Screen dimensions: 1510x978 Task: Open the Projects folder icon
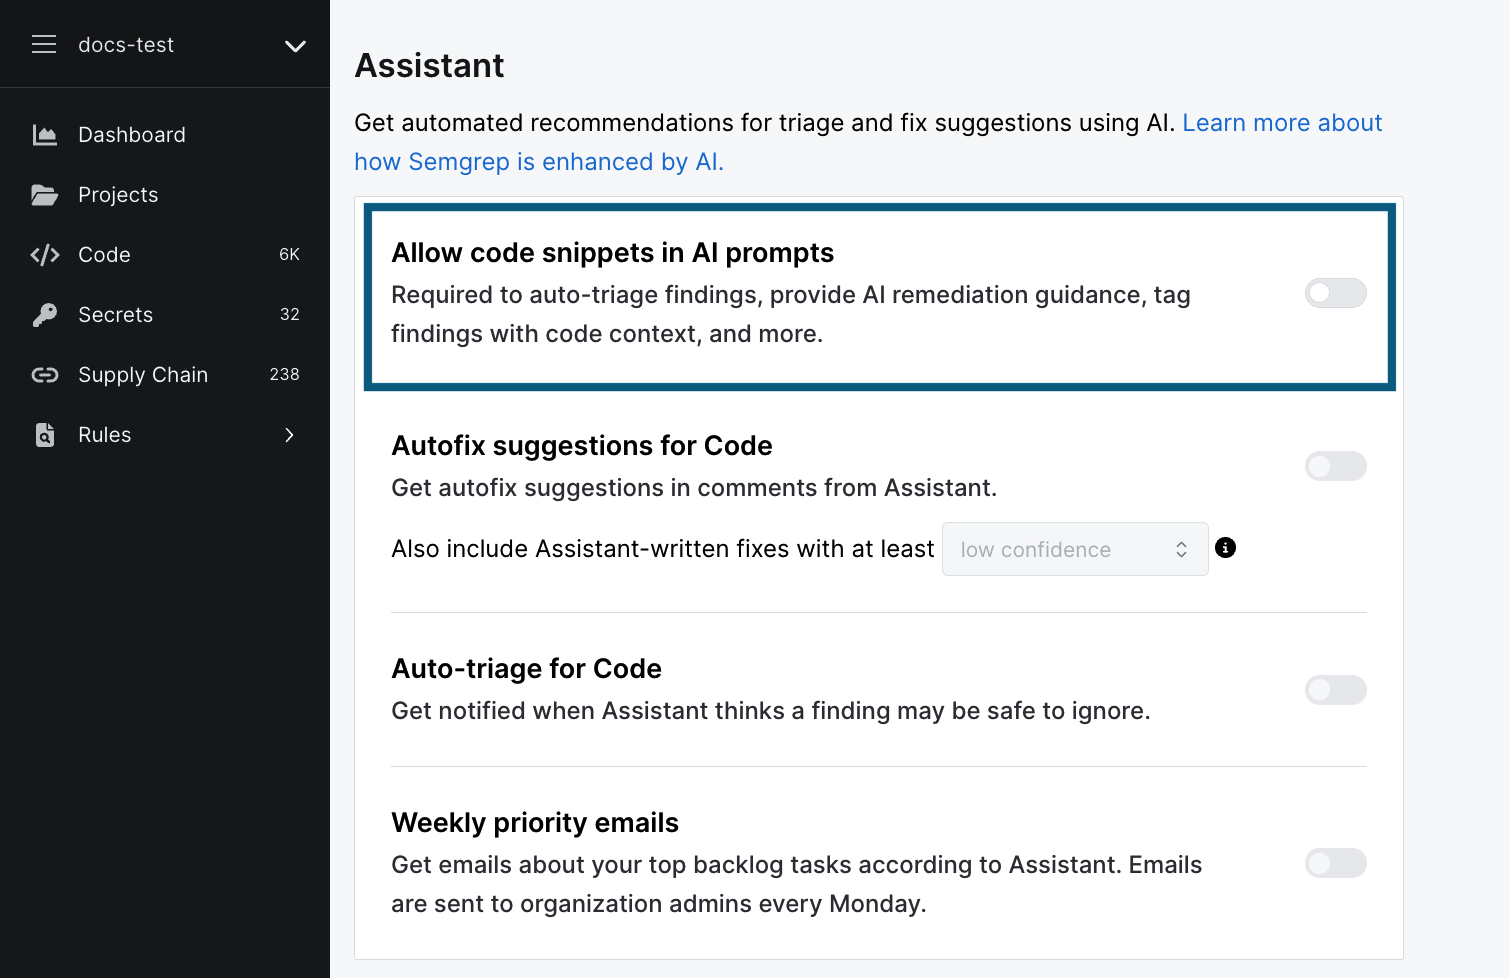tap(45, 194)
